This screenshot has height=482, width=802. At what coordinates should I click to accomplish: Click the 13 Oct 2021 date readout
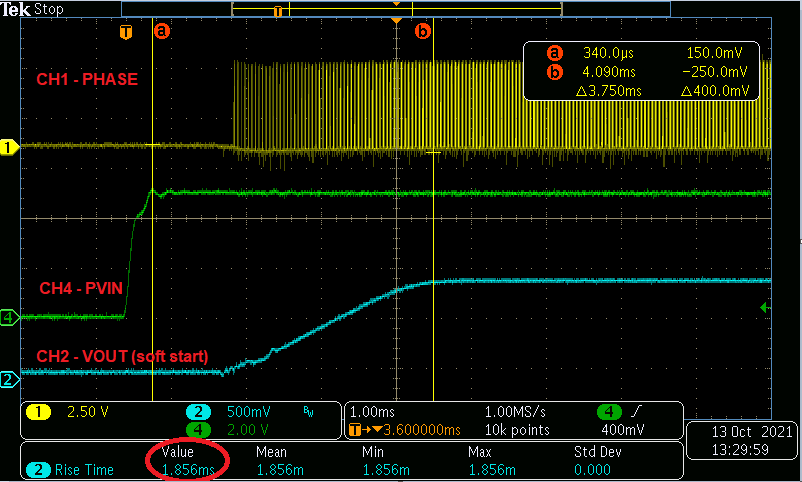pos(752,432)
